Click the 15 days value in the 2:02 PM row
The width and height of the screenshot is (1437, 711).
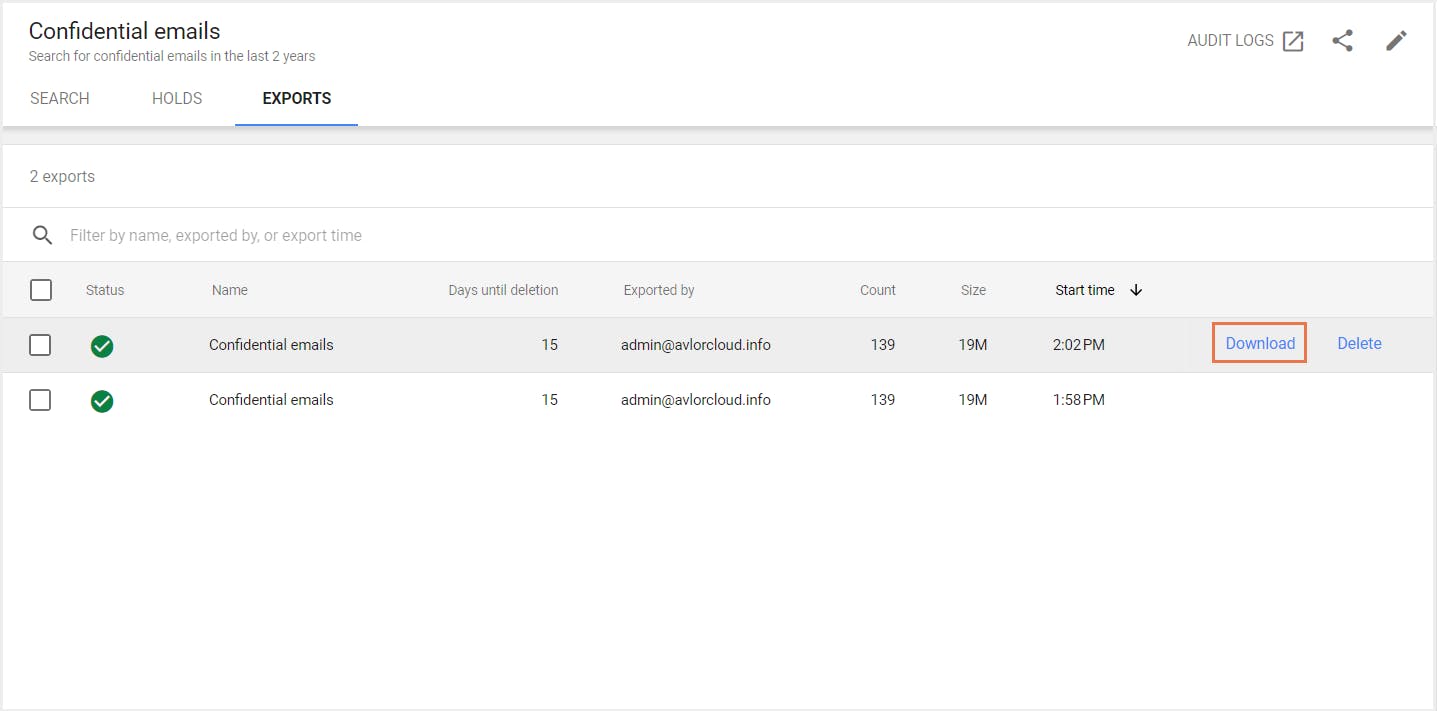coord(550,345)
